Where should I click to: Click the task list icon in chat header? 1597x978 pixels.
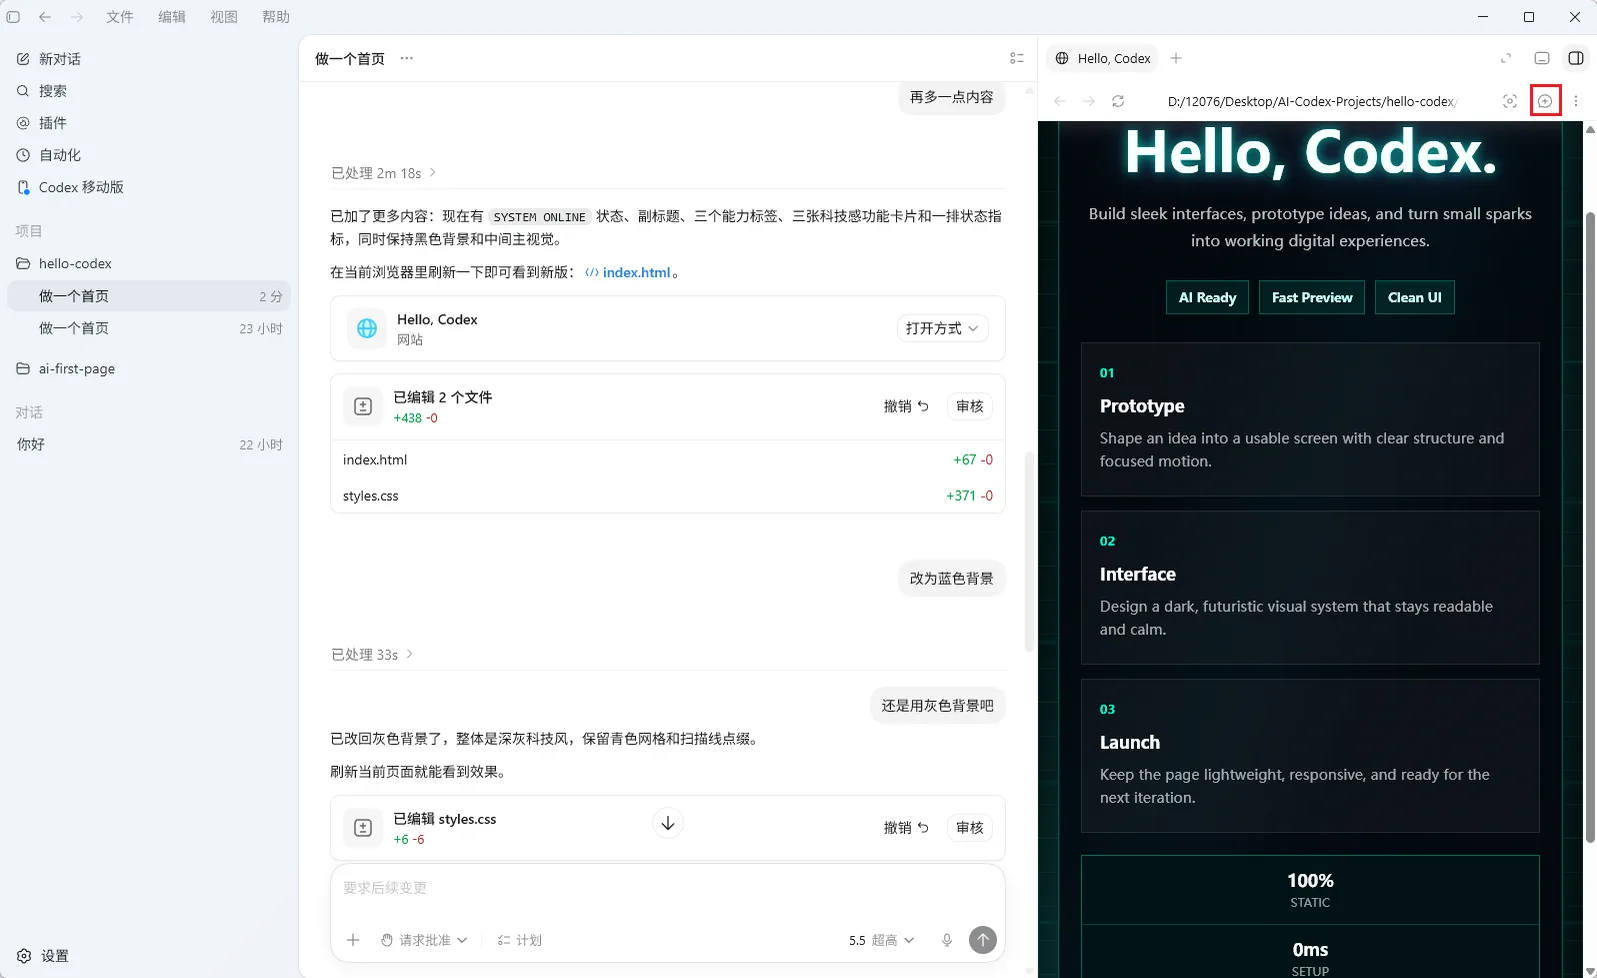1017,58
